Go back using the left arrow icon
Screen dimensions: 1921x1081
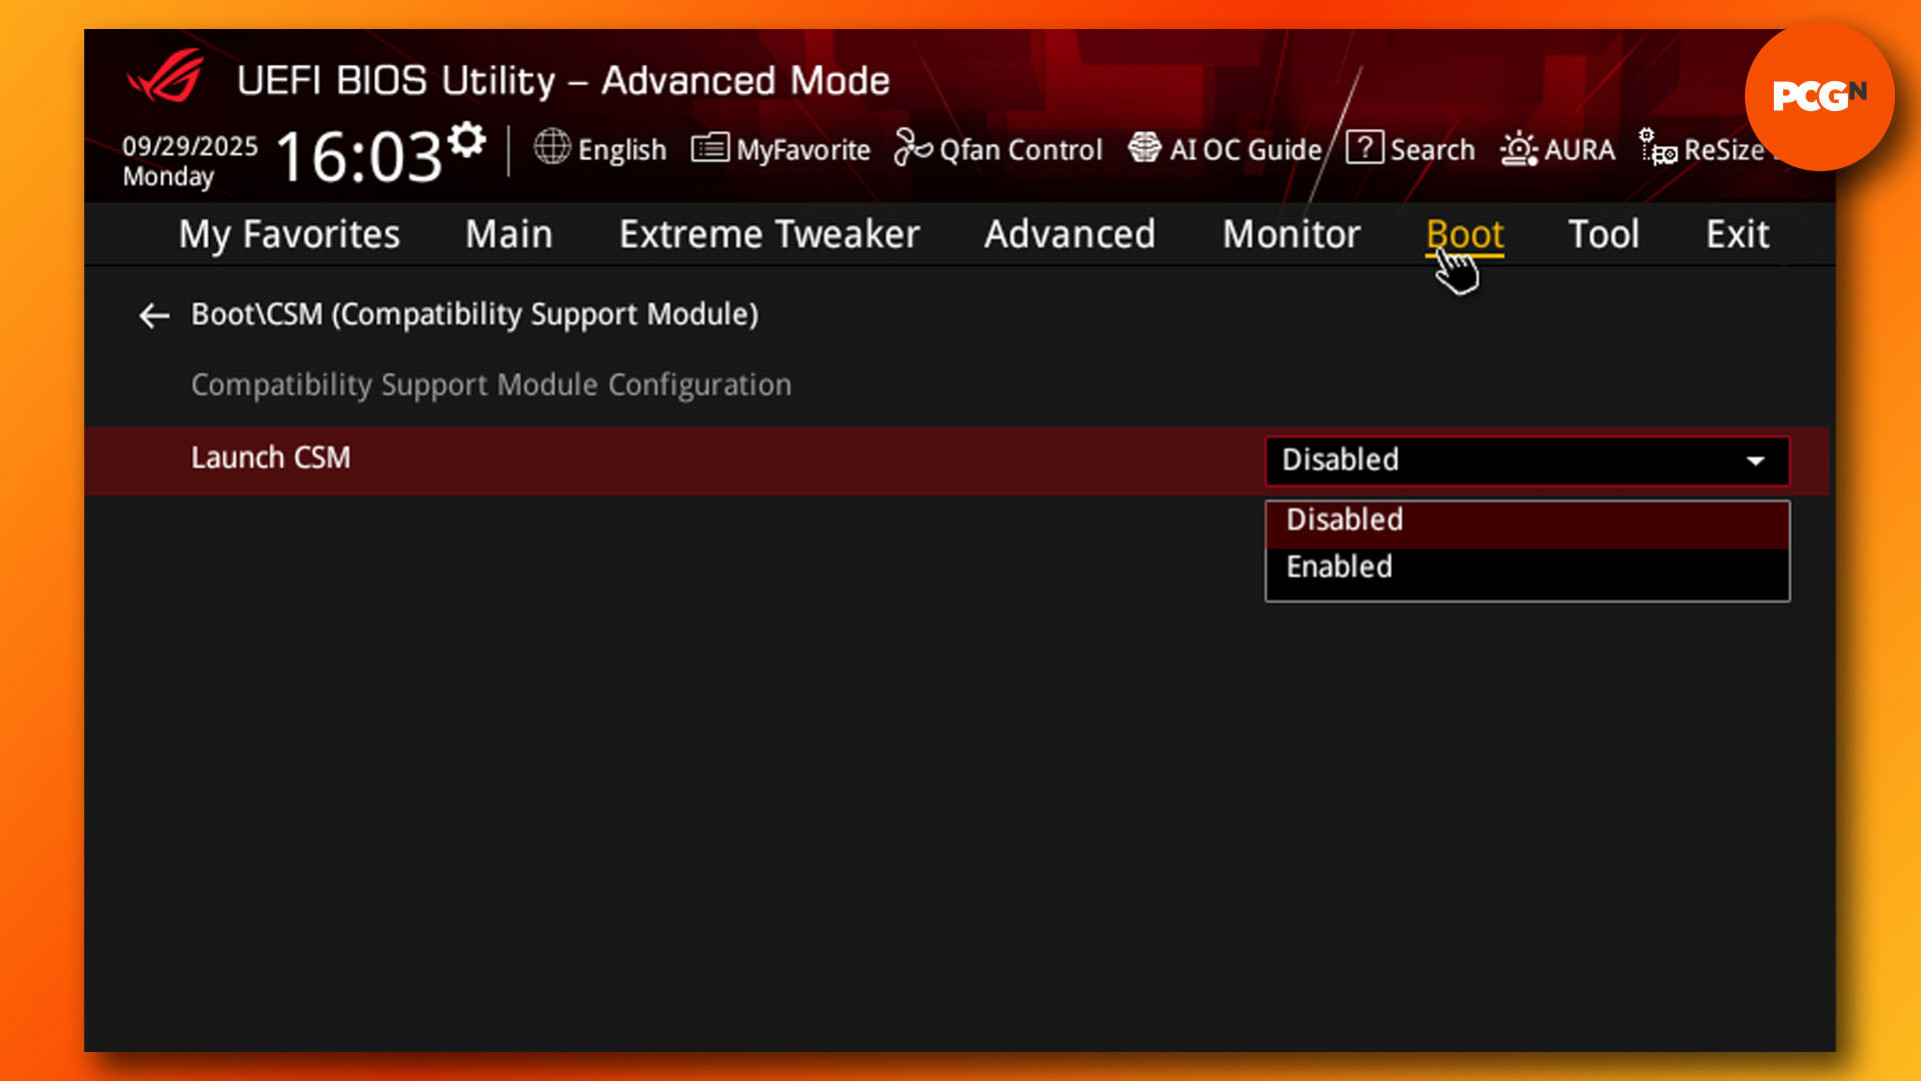click(154, 316)
